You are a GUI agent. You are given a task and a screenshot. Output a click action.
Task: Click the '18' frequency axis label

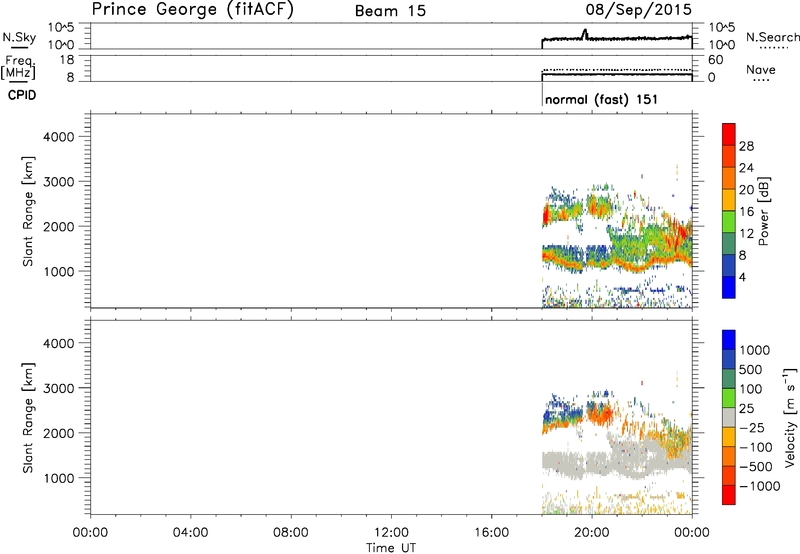[66, 60]
